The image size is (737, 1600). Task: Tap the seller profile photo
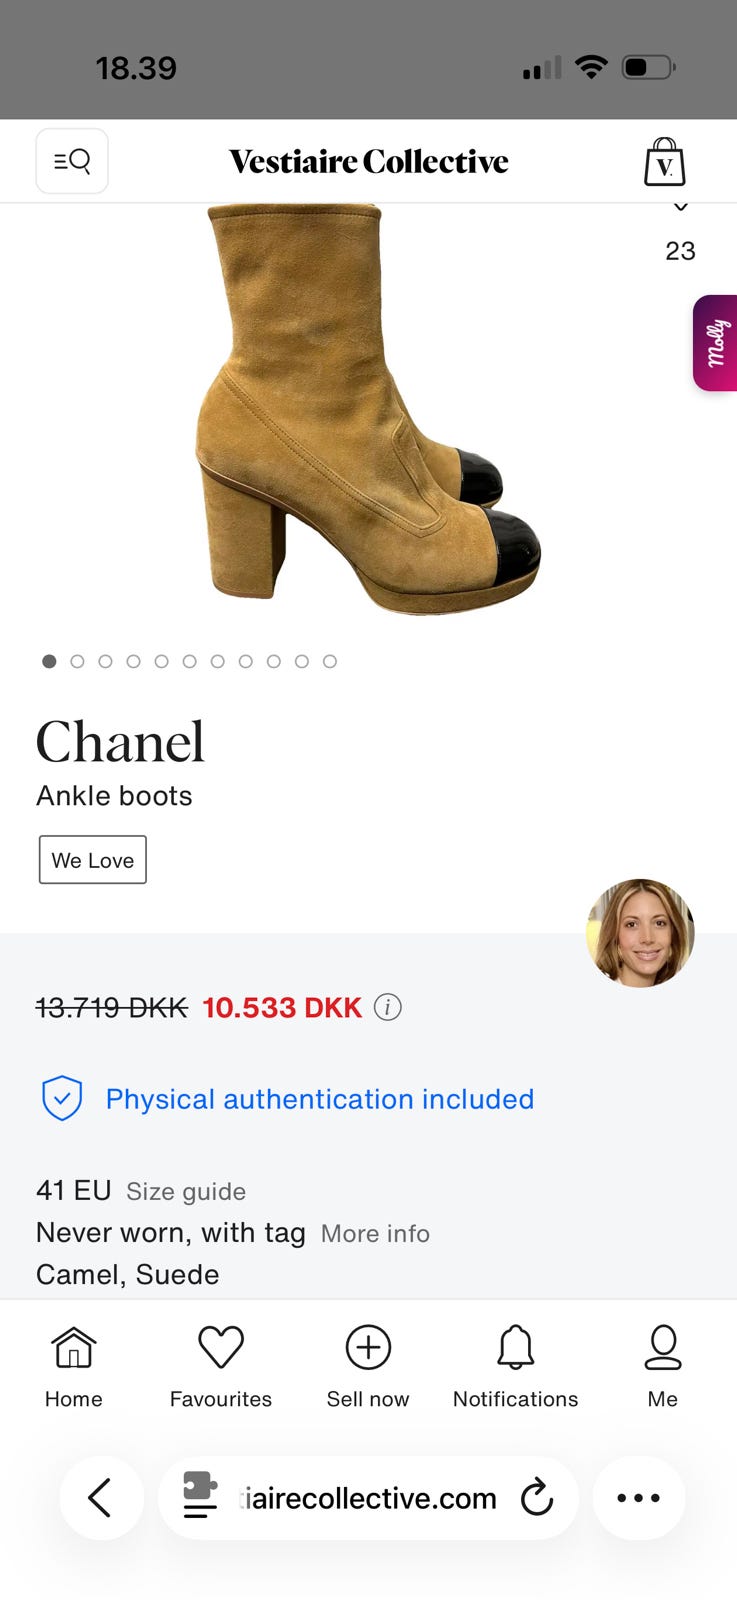[x=640, y=933]
